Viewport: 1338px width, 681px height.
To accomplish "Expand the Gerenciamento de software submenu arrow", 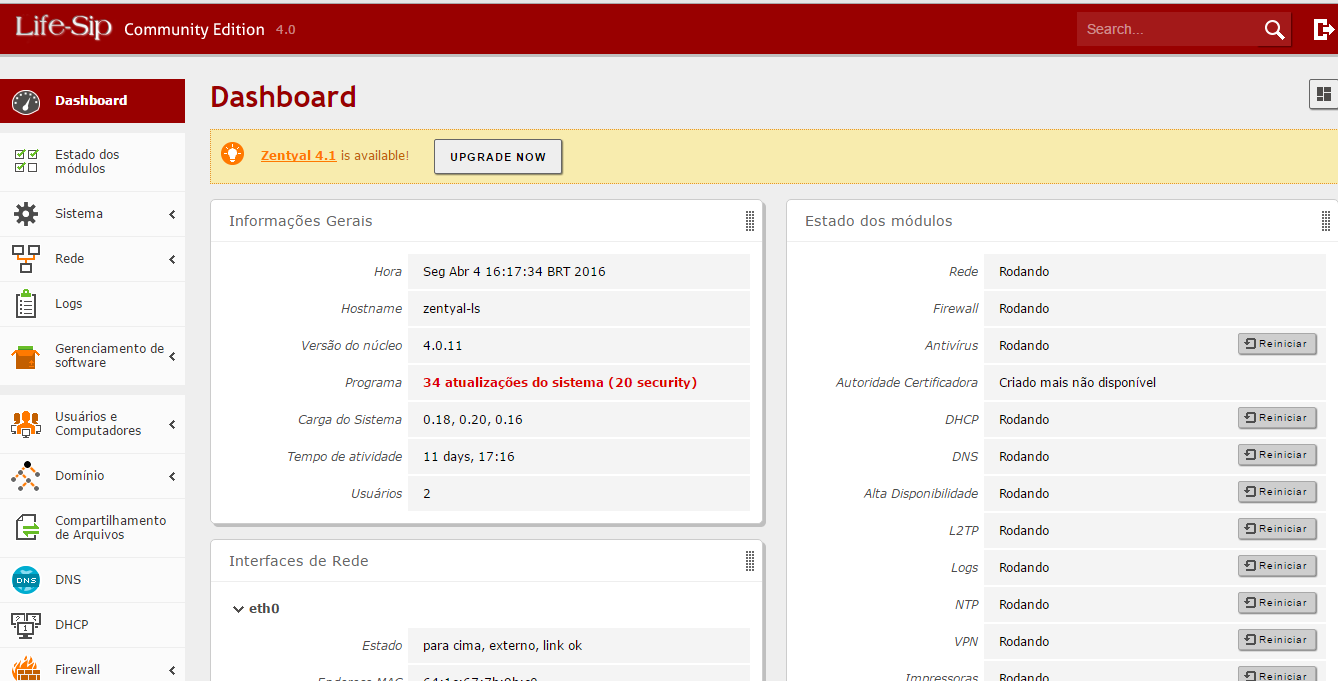I will point(172,356).
